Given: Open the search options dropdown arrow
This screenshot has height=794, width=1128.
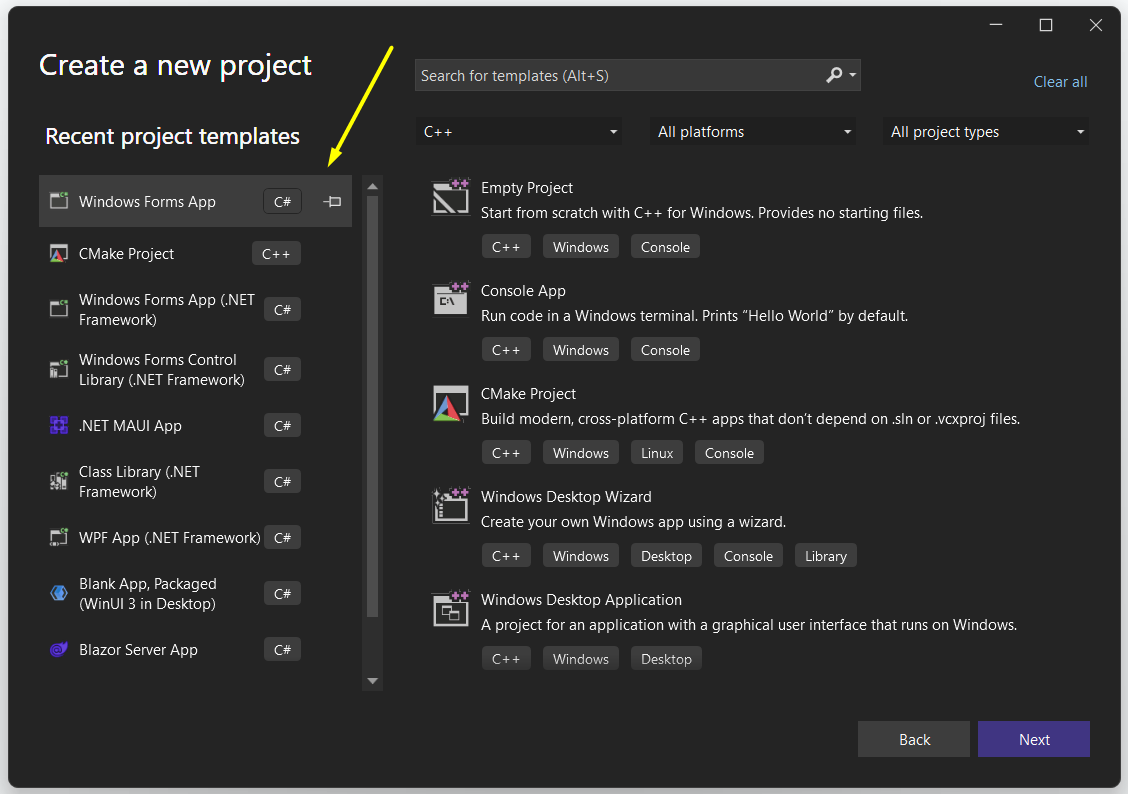Looking at the screenshot, I should coord(852,75).
